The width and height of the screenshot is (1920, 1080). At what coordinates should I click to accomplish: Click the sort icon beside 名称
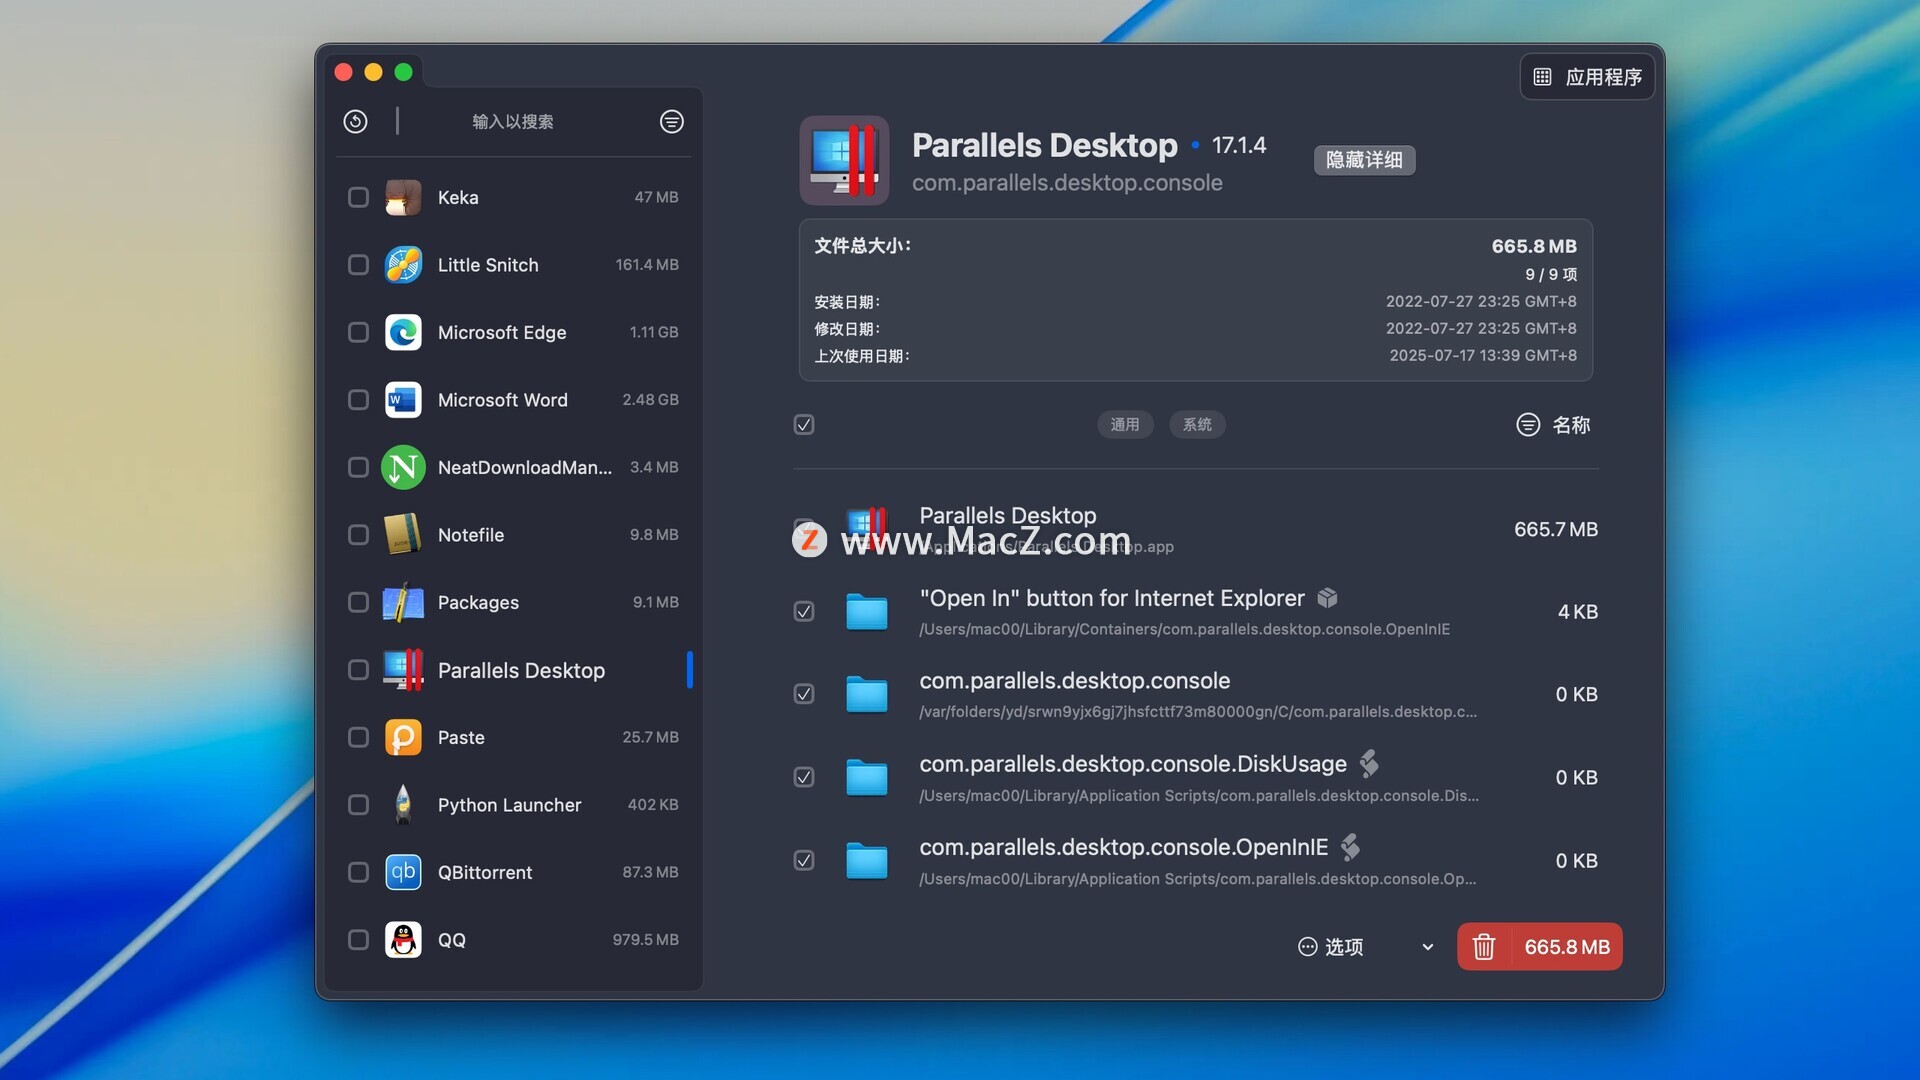1528,425
